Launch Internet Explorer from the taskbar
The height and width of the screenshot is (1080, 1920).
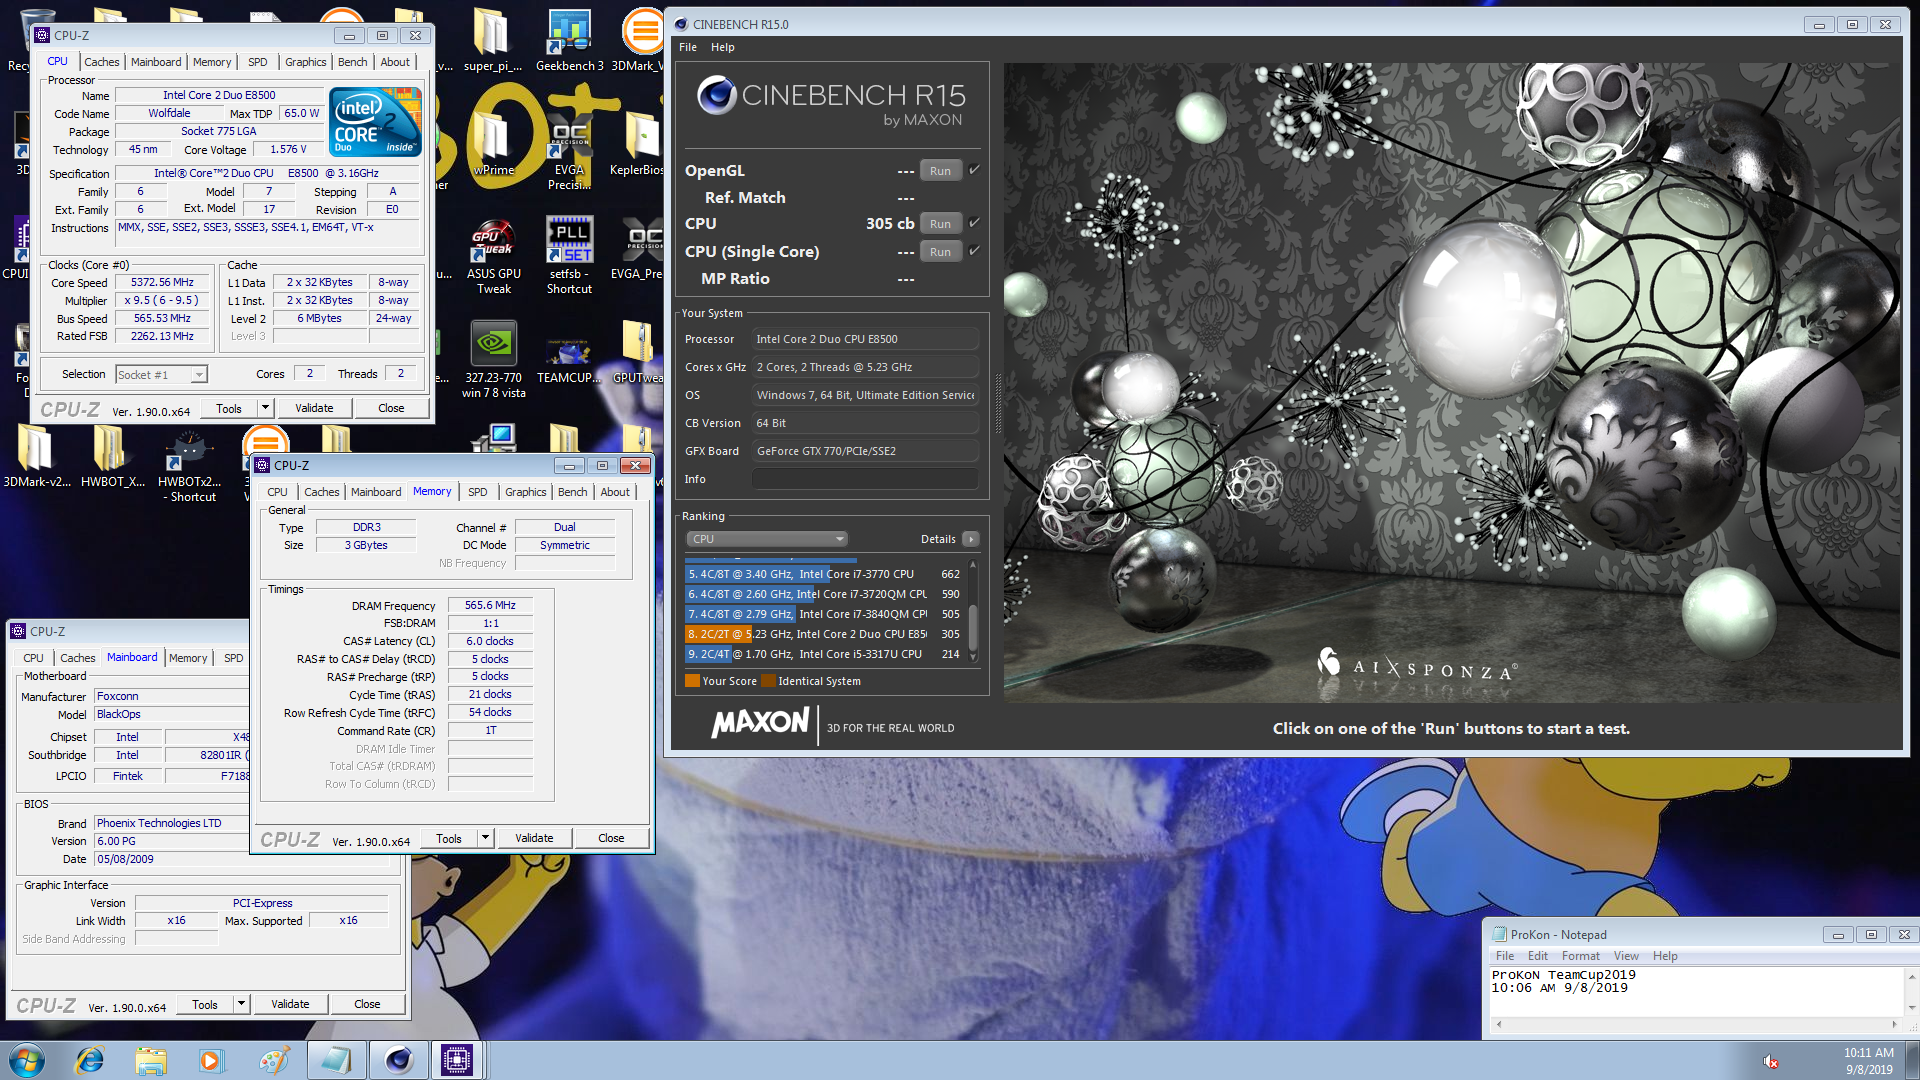click(90, 1060)
